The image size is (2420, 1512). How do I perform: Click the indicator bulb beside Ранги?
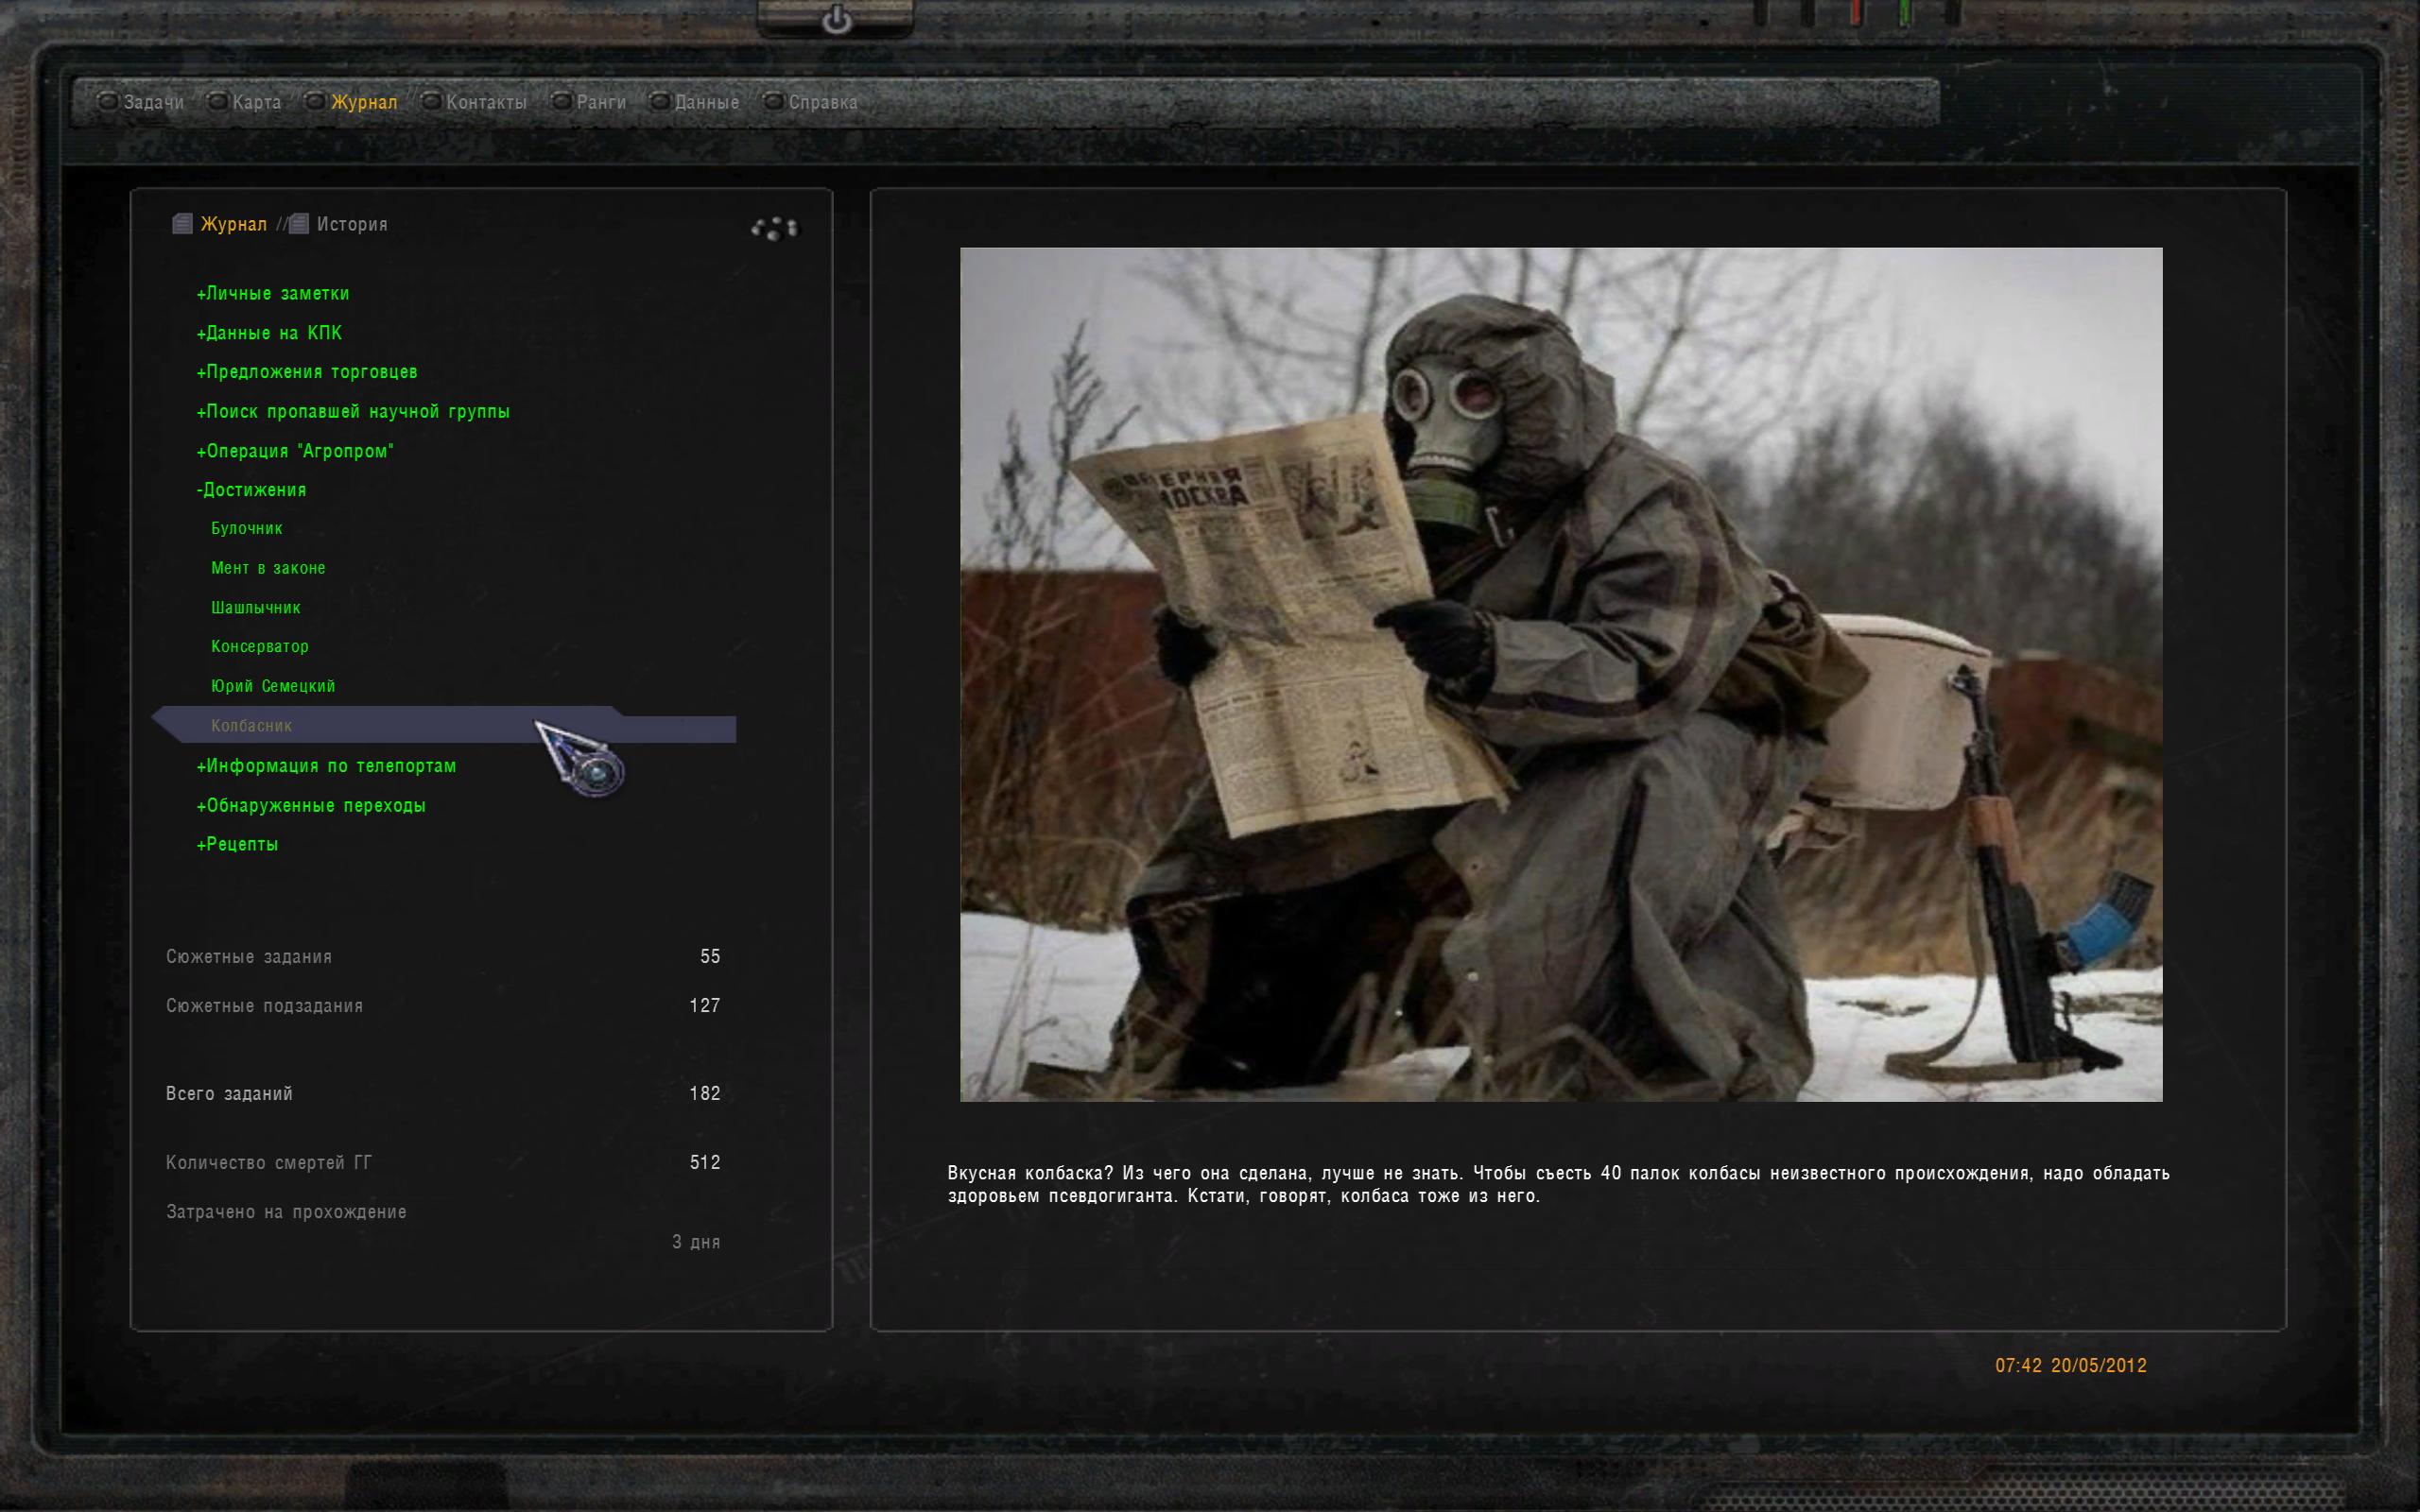click(561, 101)
